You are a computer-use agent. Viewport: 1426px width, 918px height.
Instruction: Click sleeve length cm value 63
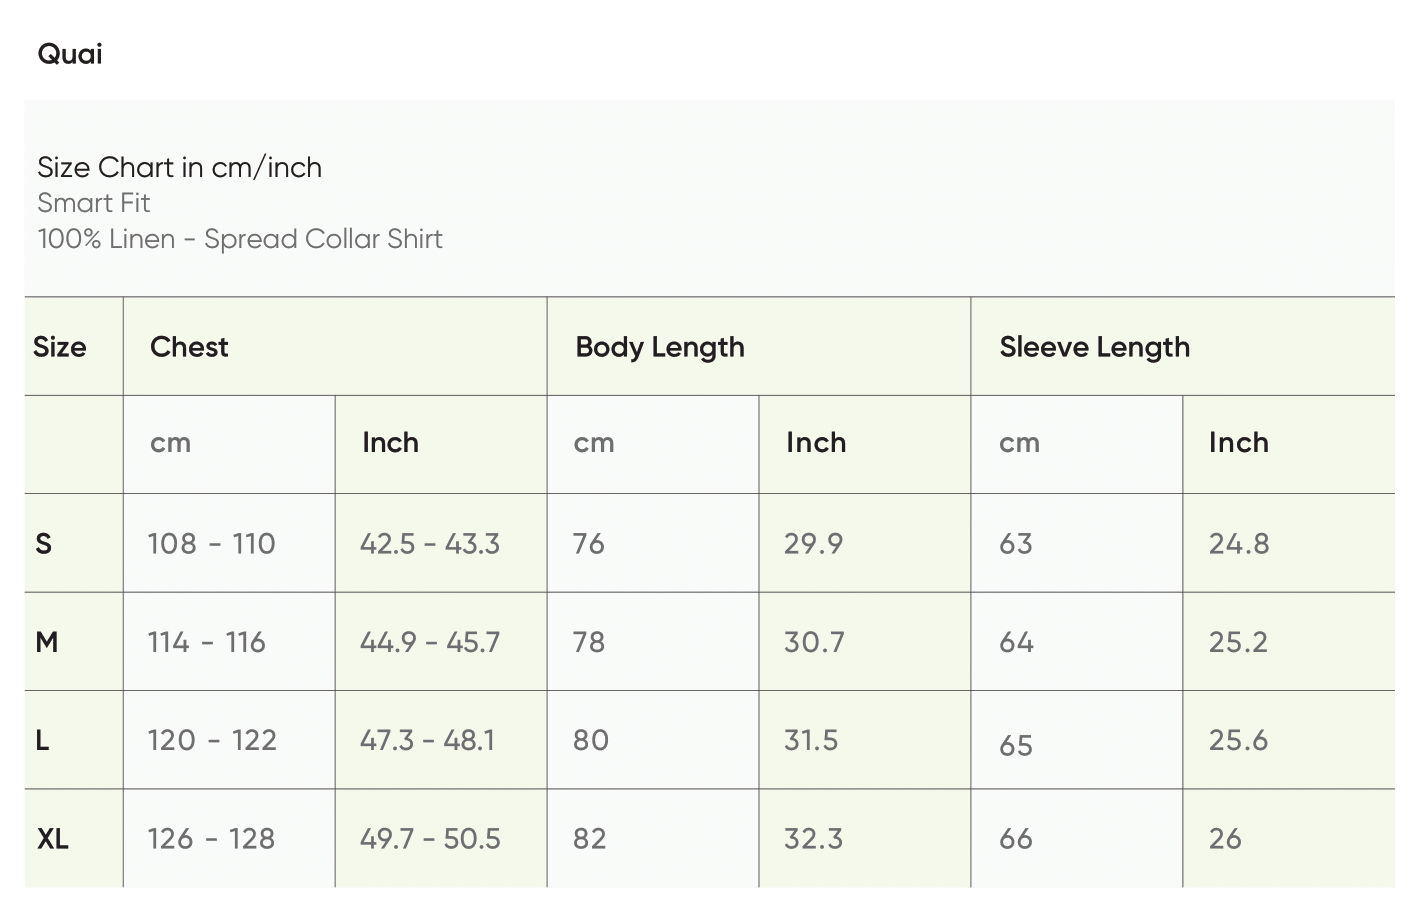(x=1016, y=544)
